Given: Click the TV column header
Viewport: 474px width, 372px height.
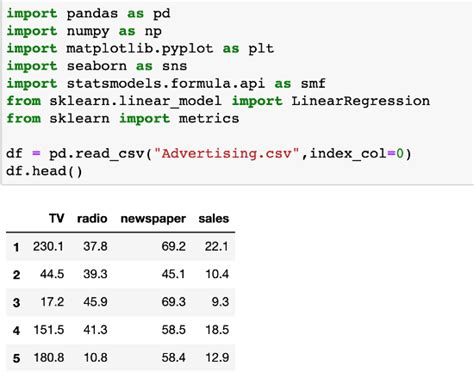Looking at the screenshot, I should [56, 219].
